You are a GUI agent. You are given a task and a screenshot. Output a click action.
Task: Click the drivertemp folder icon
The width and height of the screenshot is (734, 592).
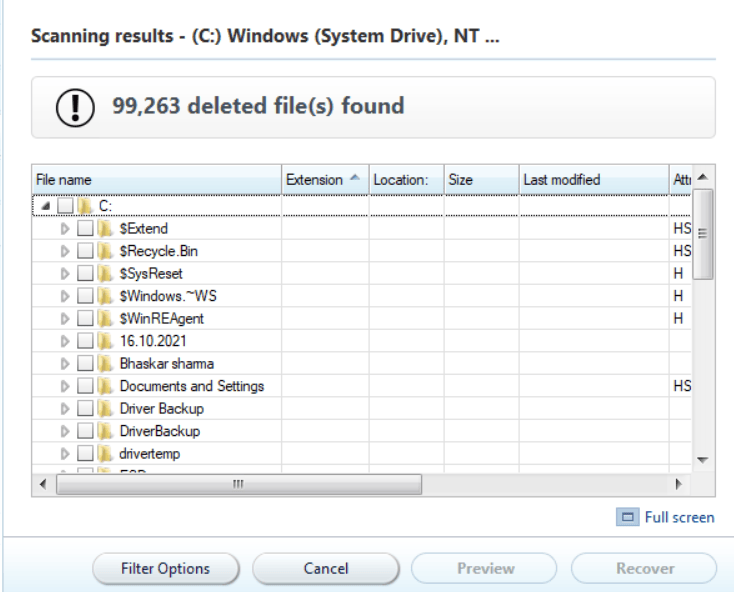[x=105, y=454]
